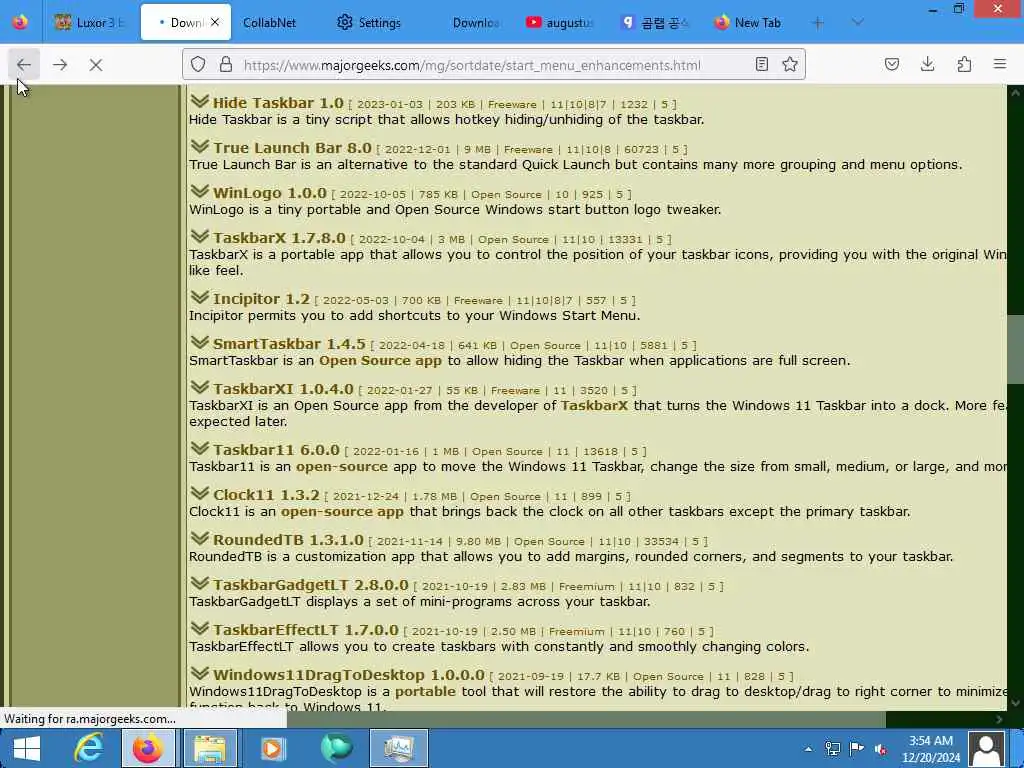Open the extensions puzzle icon
The image size is (1024, 768).
tap(964, 64)
